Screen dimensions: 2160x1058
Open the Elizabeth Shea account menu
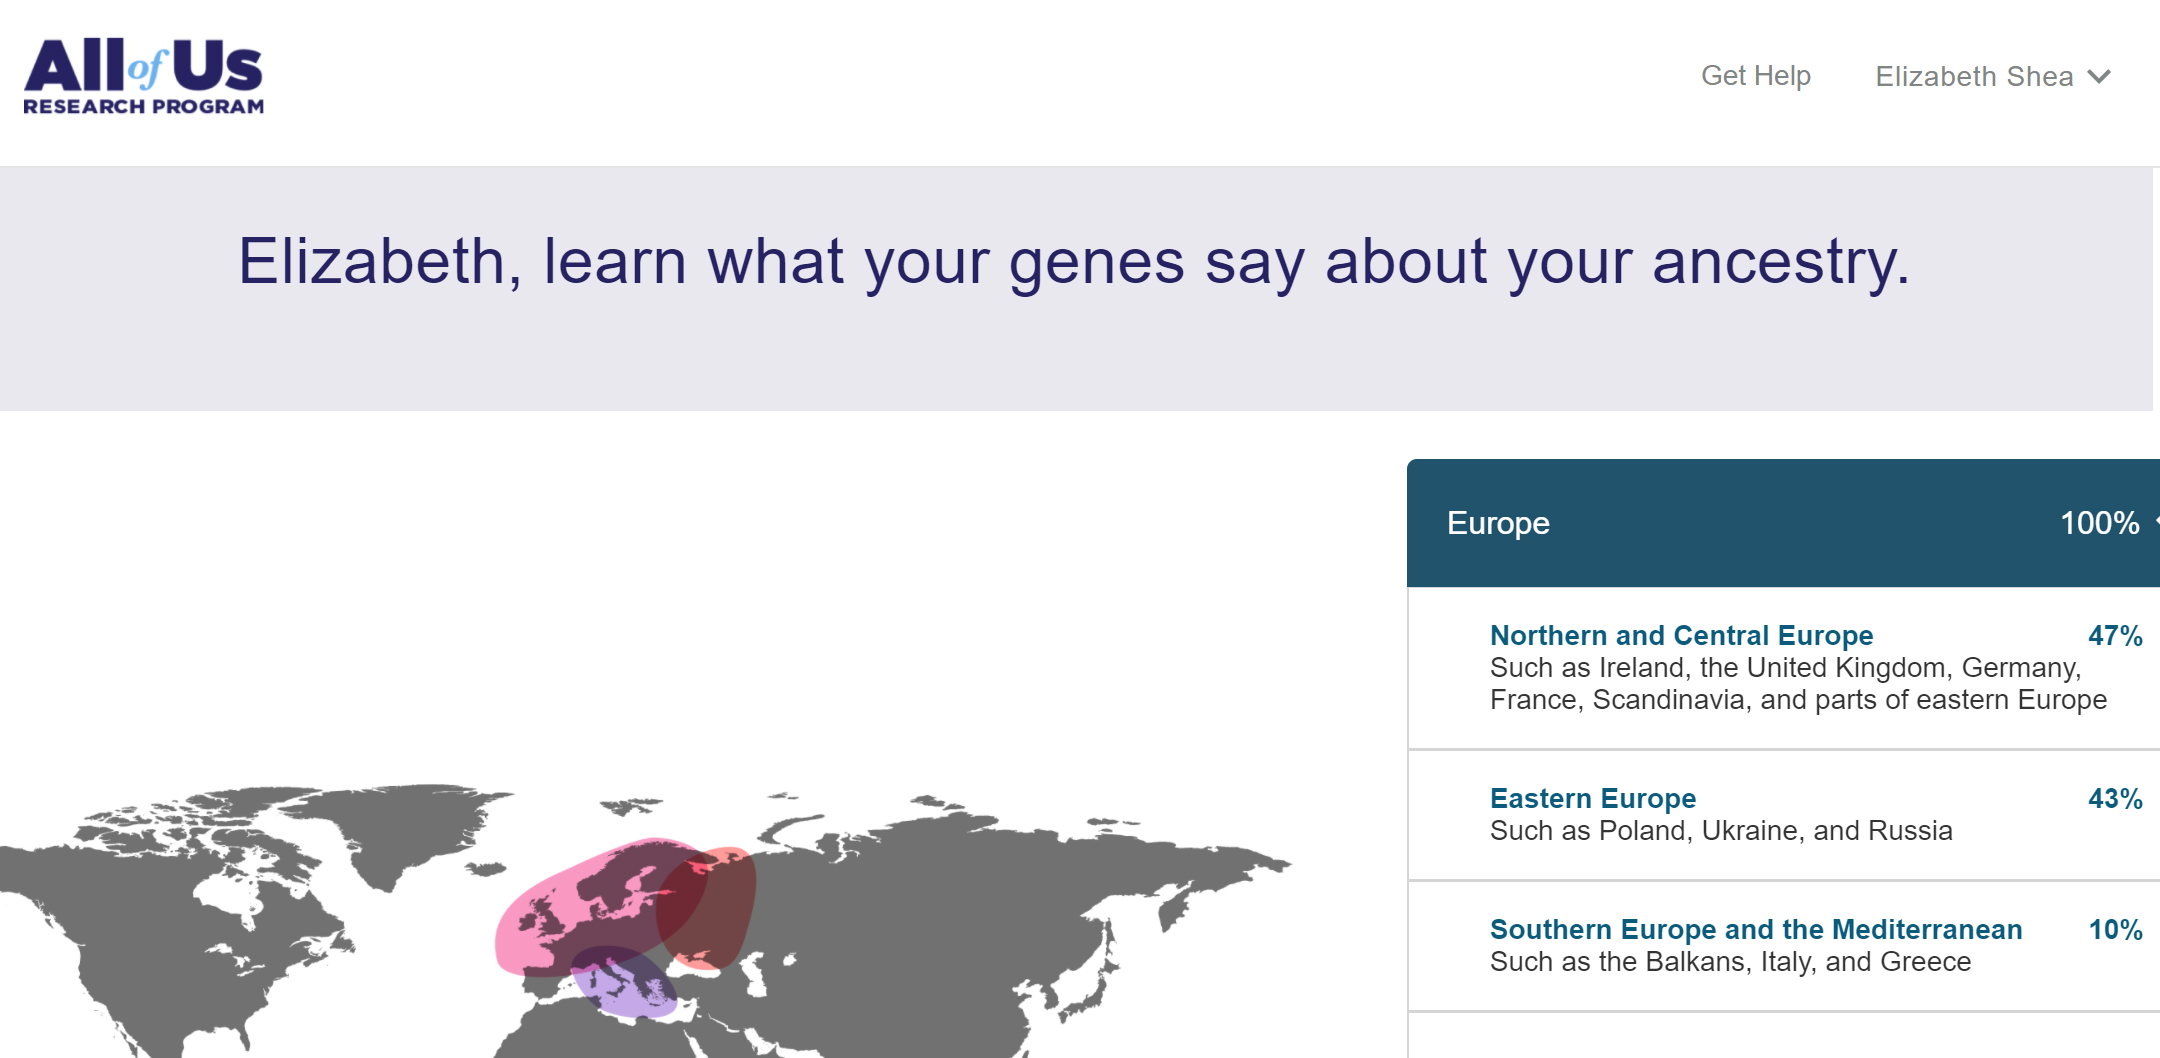click(x=1992, y=76)
